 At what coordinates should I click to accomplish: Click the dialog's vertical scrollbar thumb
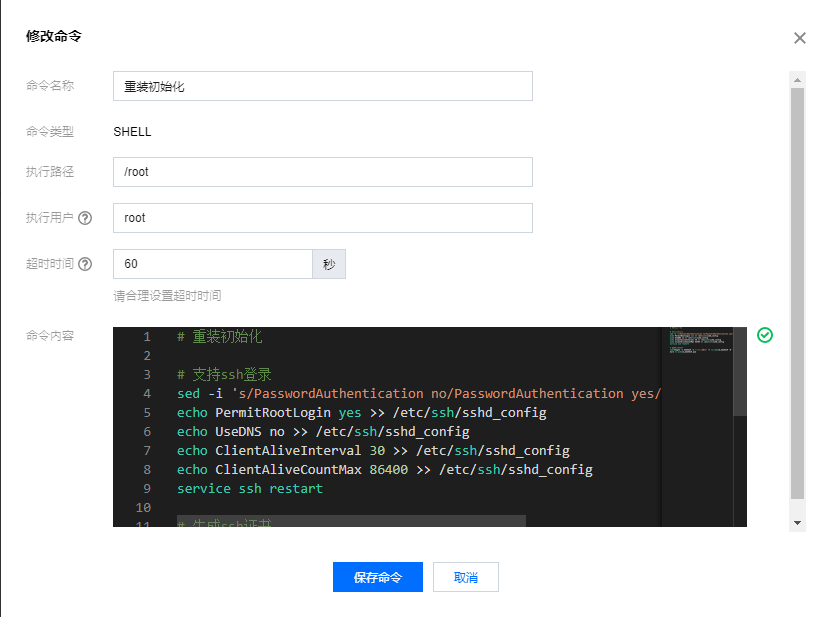tap(797, 290)
